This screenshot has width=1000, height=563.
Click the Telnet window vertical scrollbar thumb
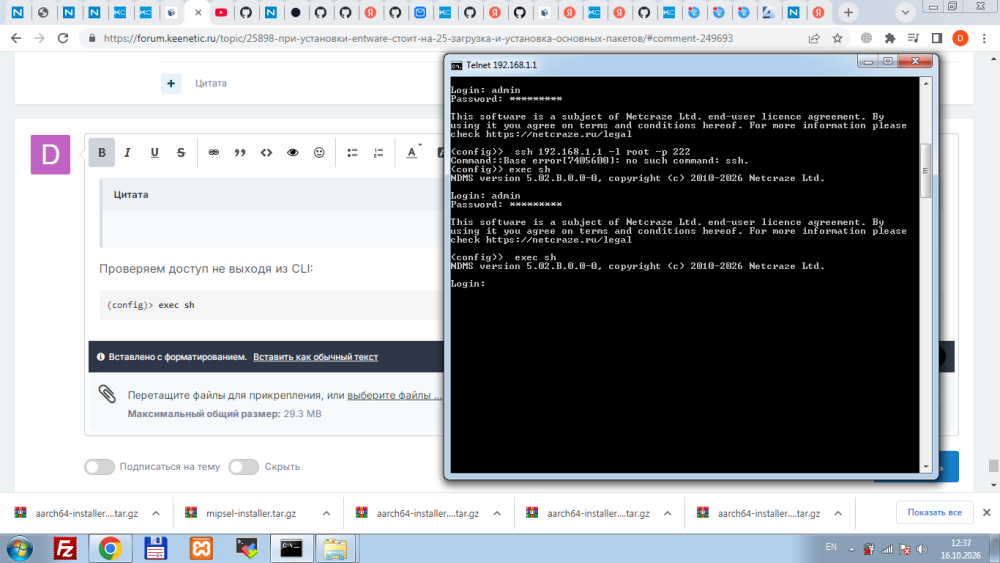925,171
